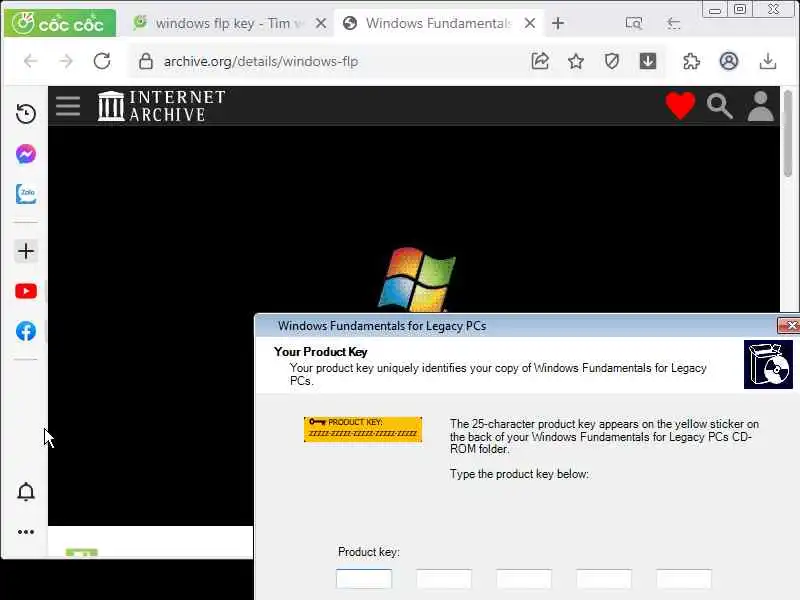Open Internet Archive hamburger menu
Screen dimensions: 800x600
68,106
